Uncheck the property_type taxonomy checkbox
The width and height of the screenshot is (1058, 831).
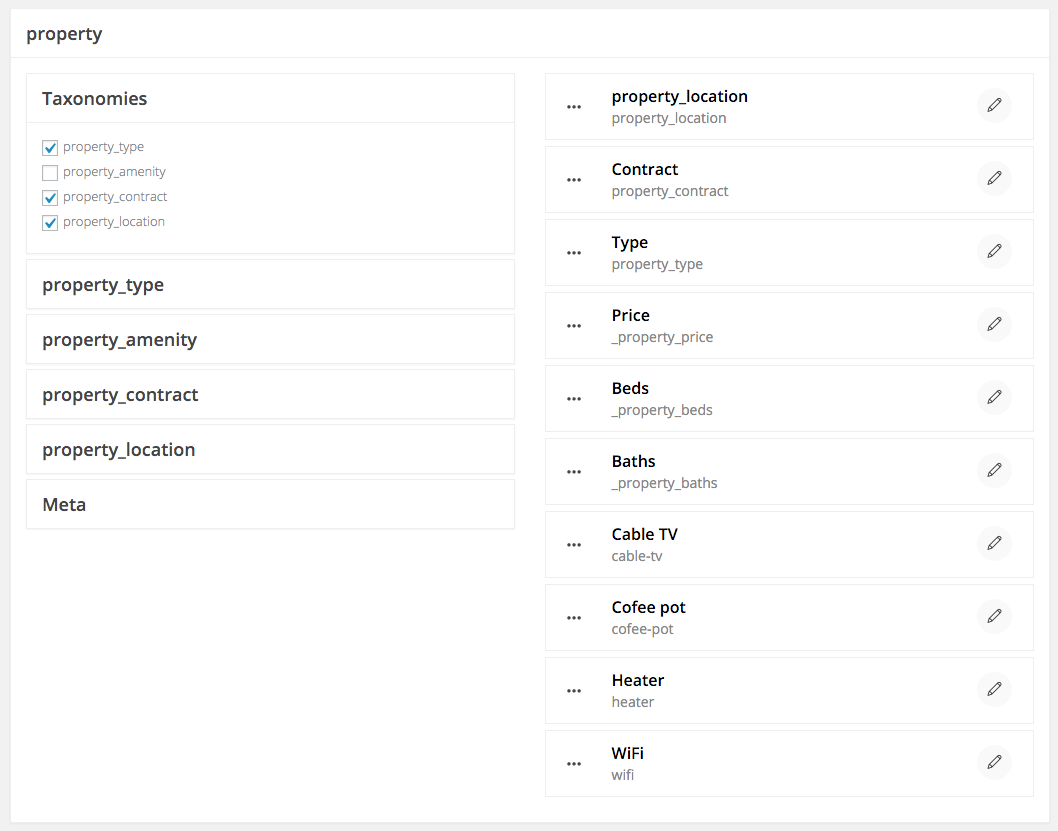[50, 148]
